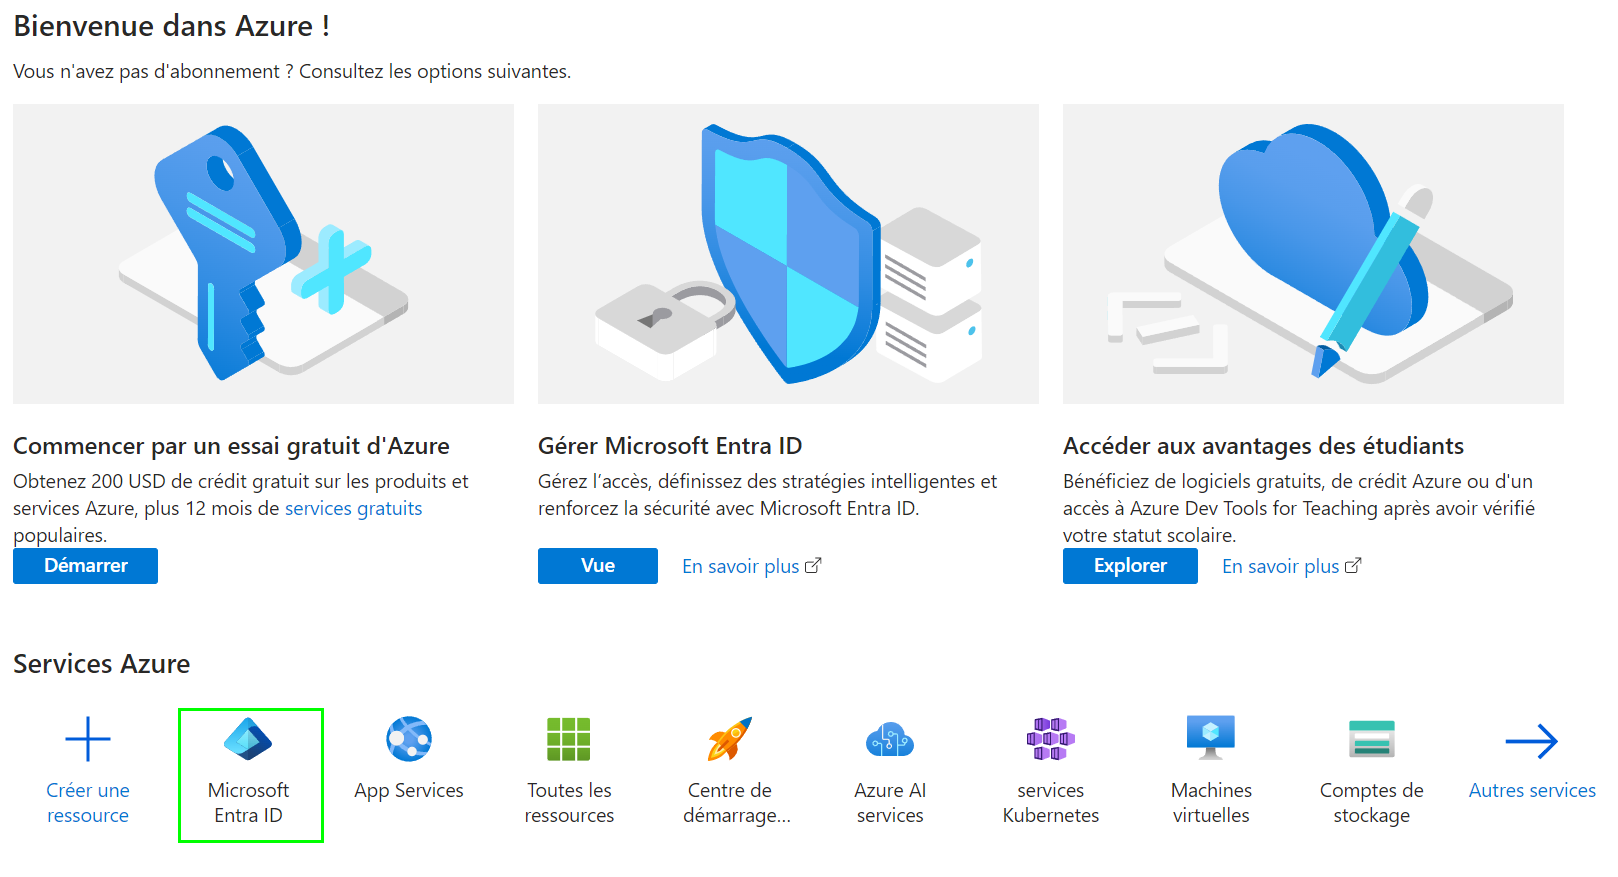1618x877 pixels.
Task: Click the Vue button
Action: point(598,566)
